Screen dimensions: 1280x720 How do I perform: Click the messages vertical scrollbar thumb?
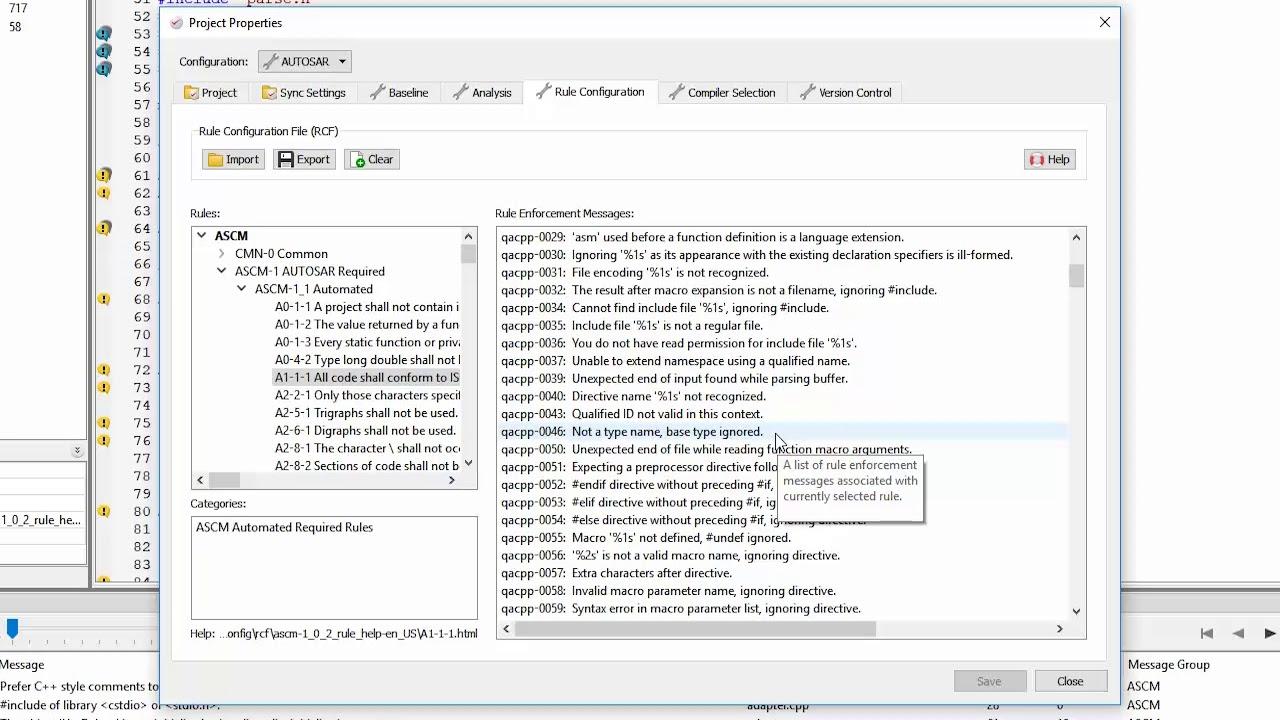[x=1076, y=276]
